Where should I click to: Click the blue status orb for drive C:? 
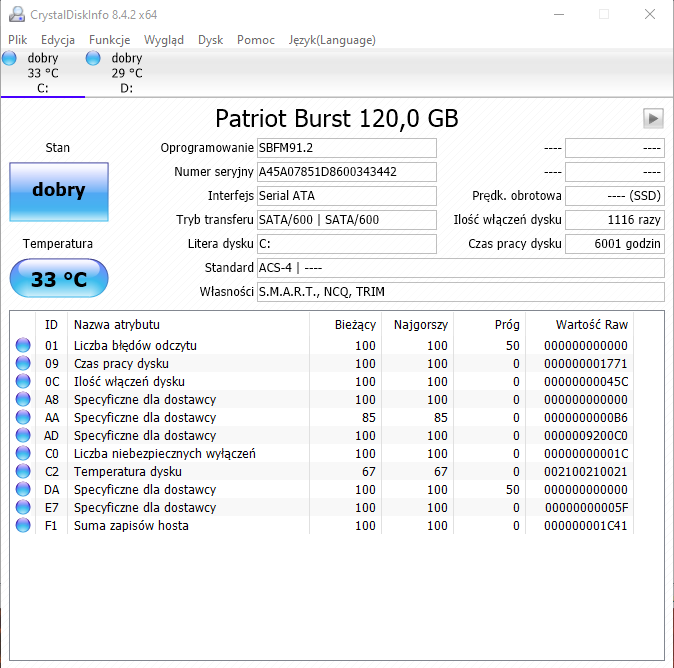pyautogui.click(x=9, y=58)
